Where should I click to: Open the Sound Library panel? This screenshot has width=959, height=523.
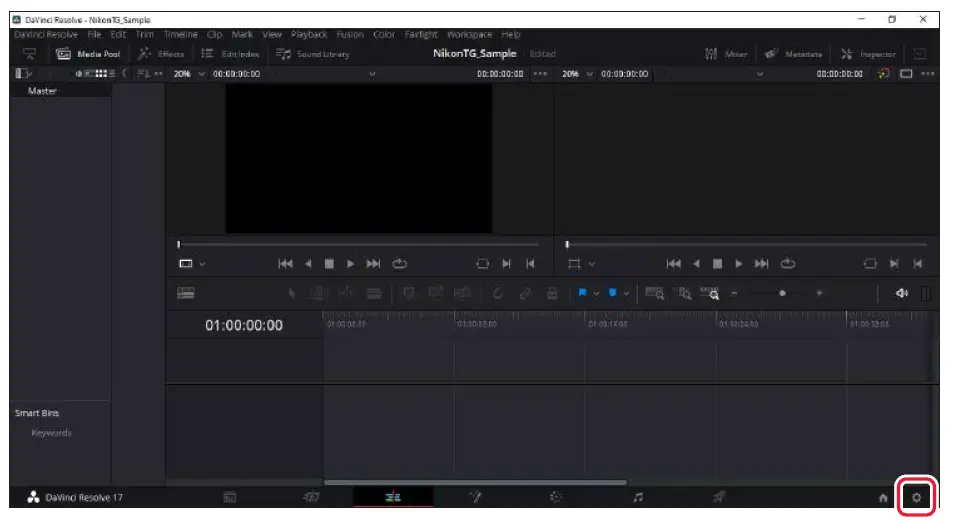[313, 54]
